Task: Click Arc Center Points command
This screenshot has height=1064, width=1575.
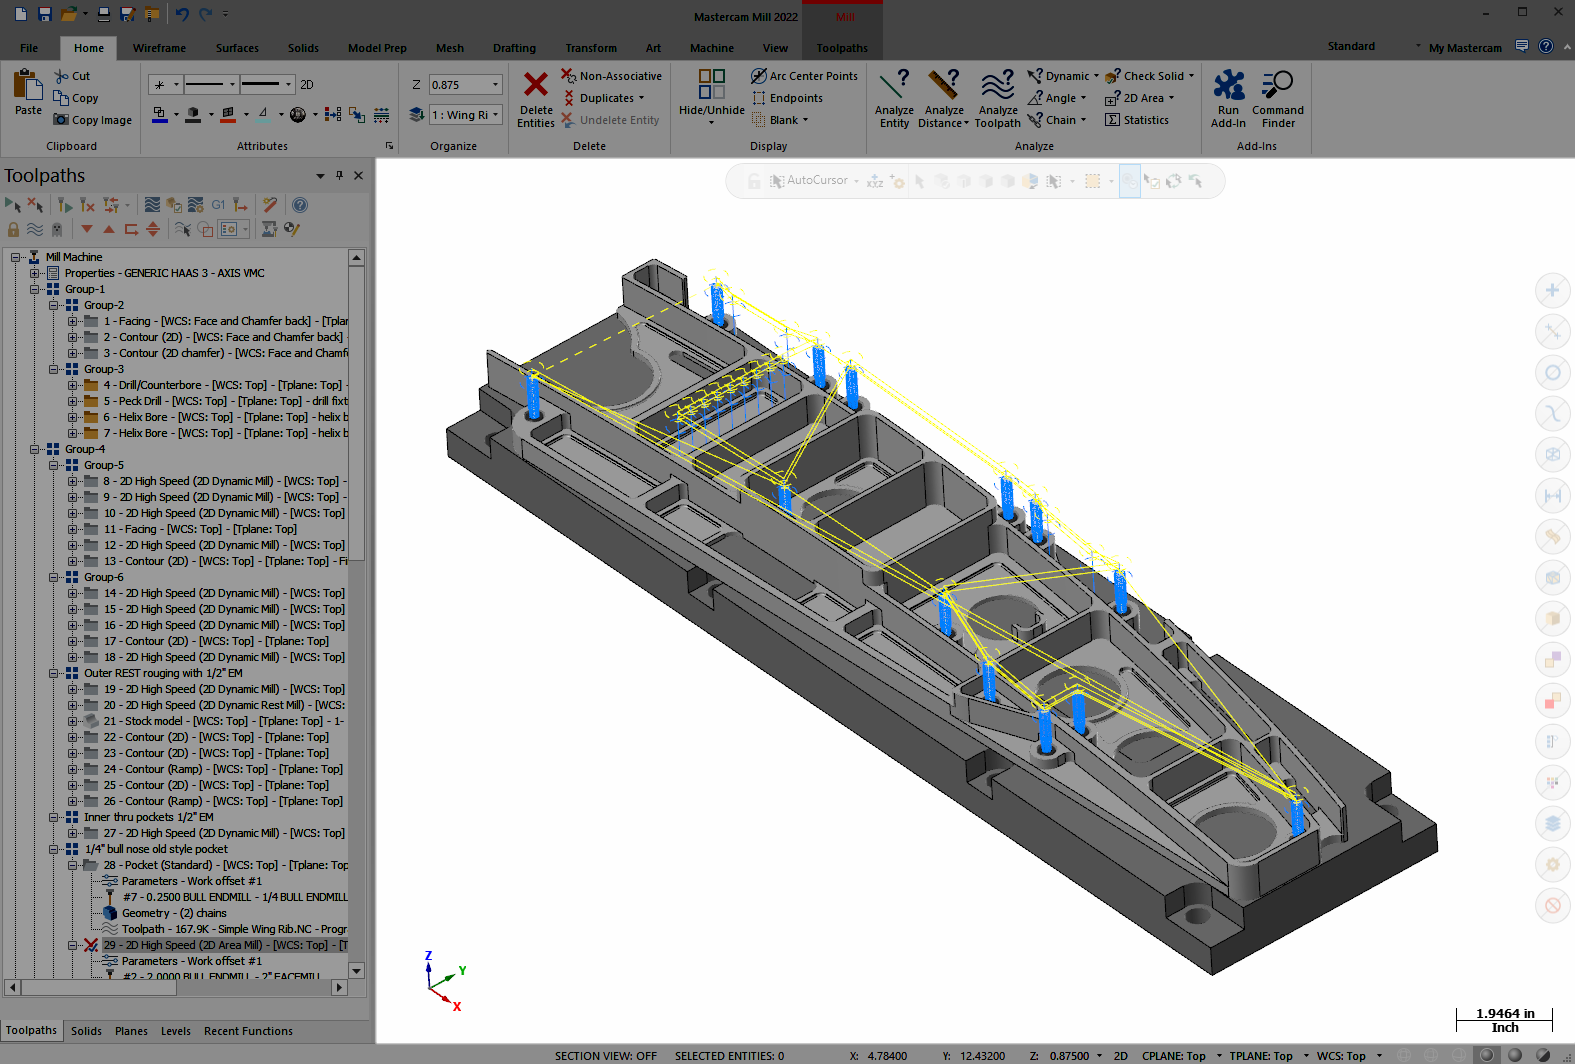Action: coord(804,76)
